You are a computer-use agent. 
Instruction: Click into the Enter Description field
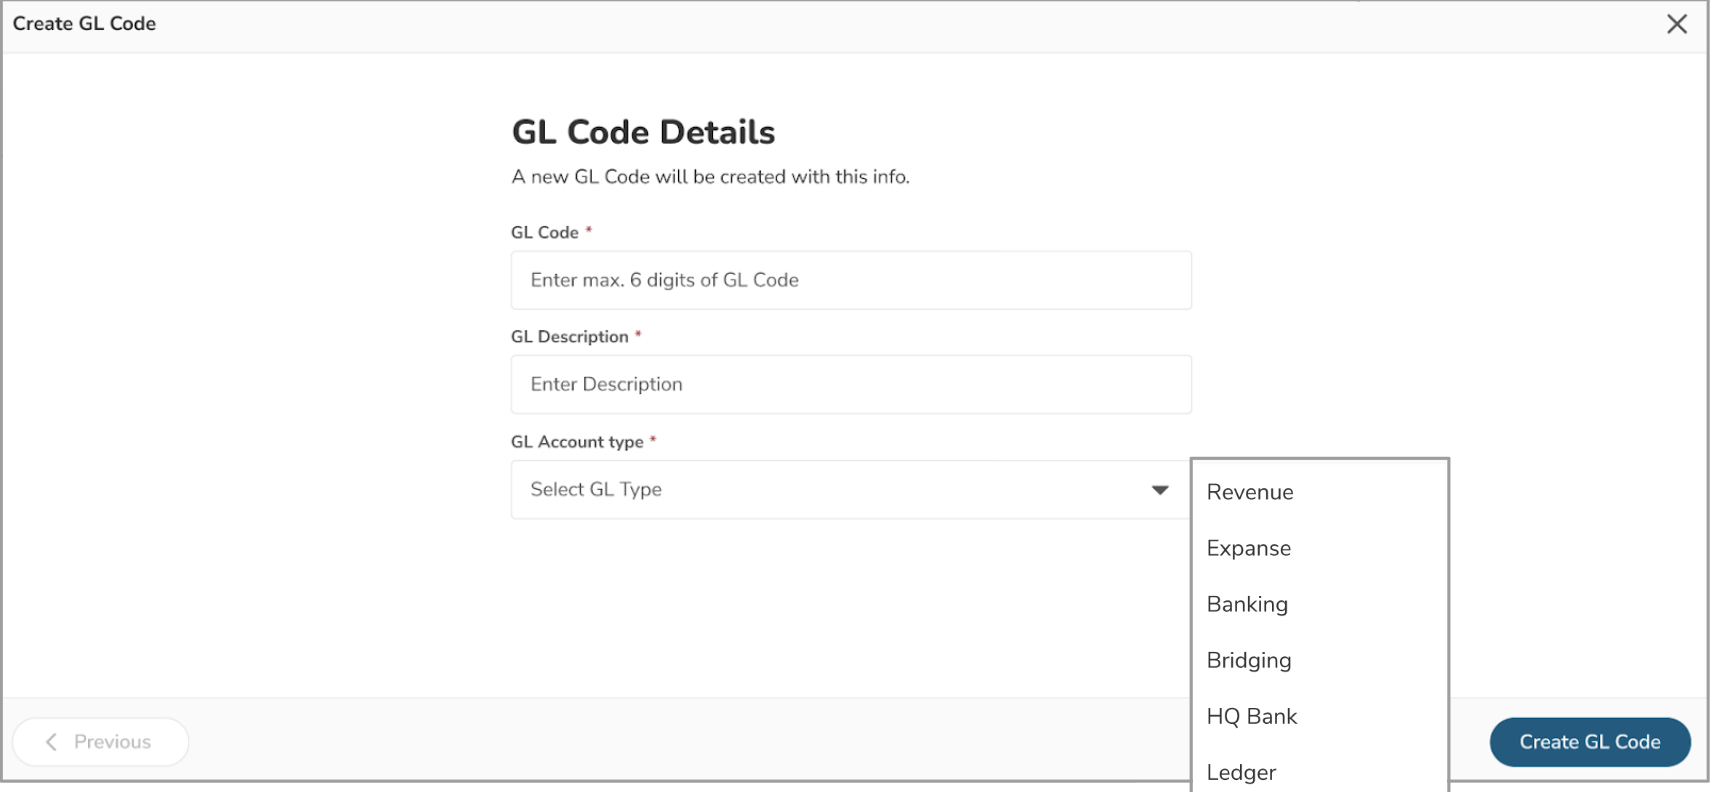coord(850,384)
